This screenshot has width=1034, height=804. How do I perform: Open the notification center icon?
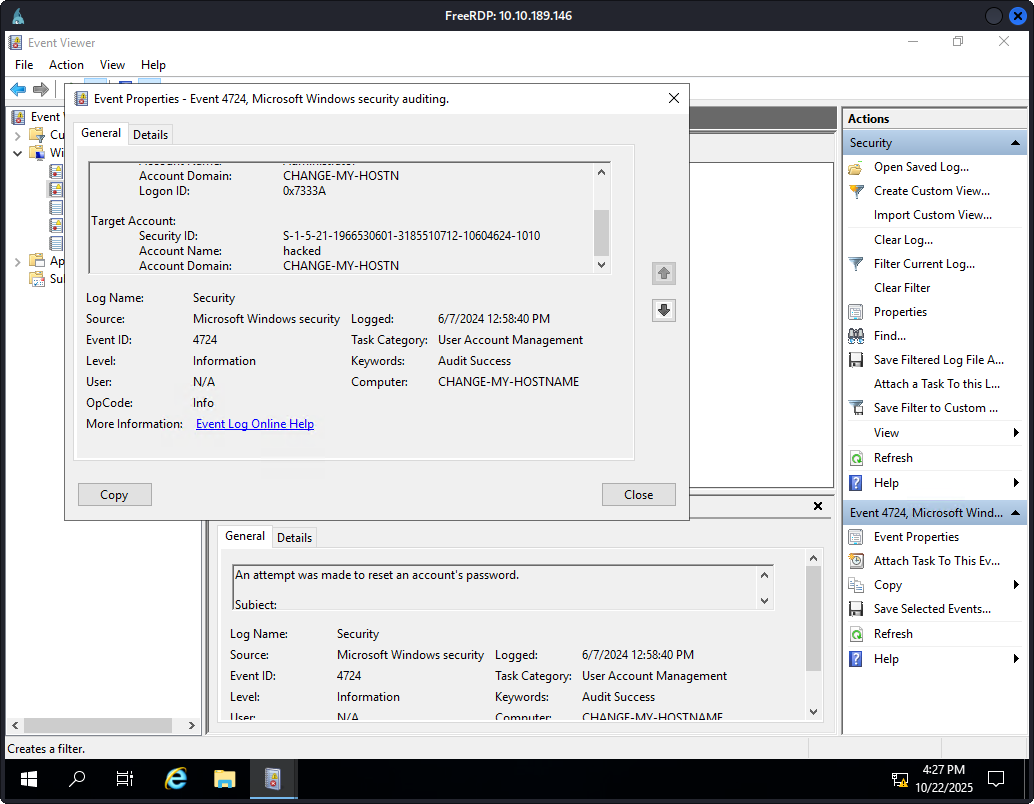(996, 779)
